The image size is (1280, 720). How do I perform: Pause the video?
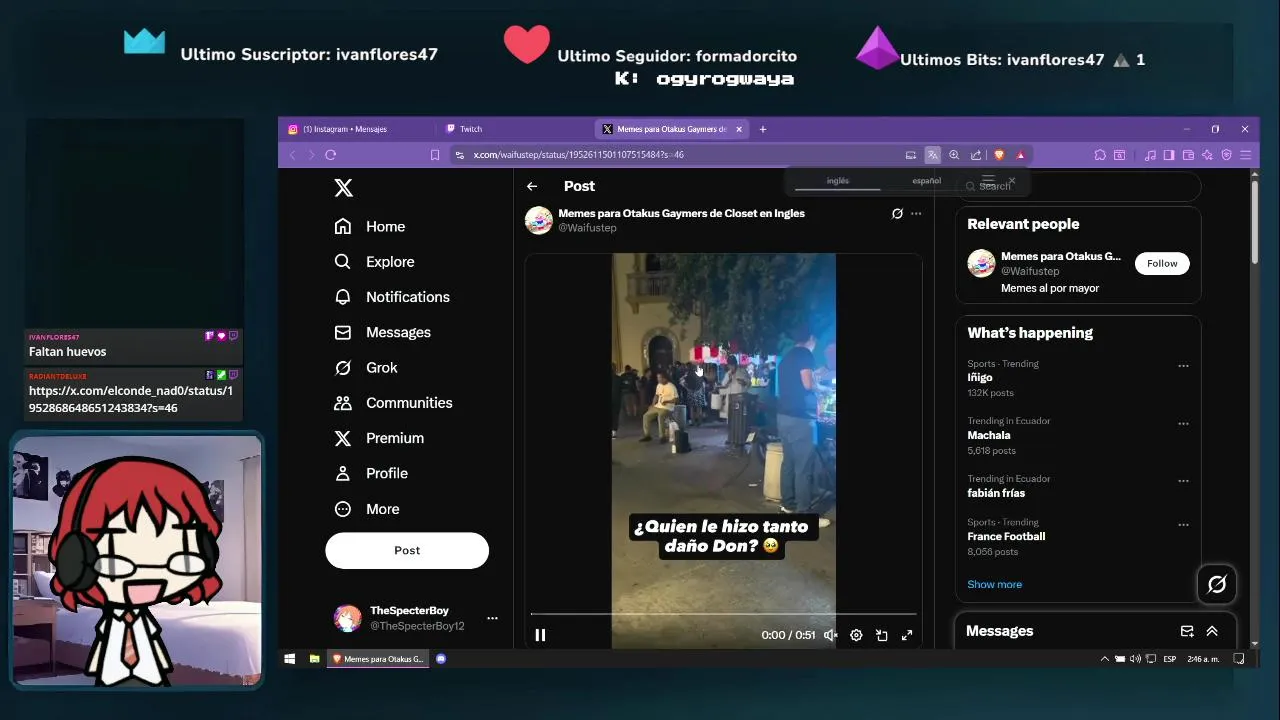(540, 635)
